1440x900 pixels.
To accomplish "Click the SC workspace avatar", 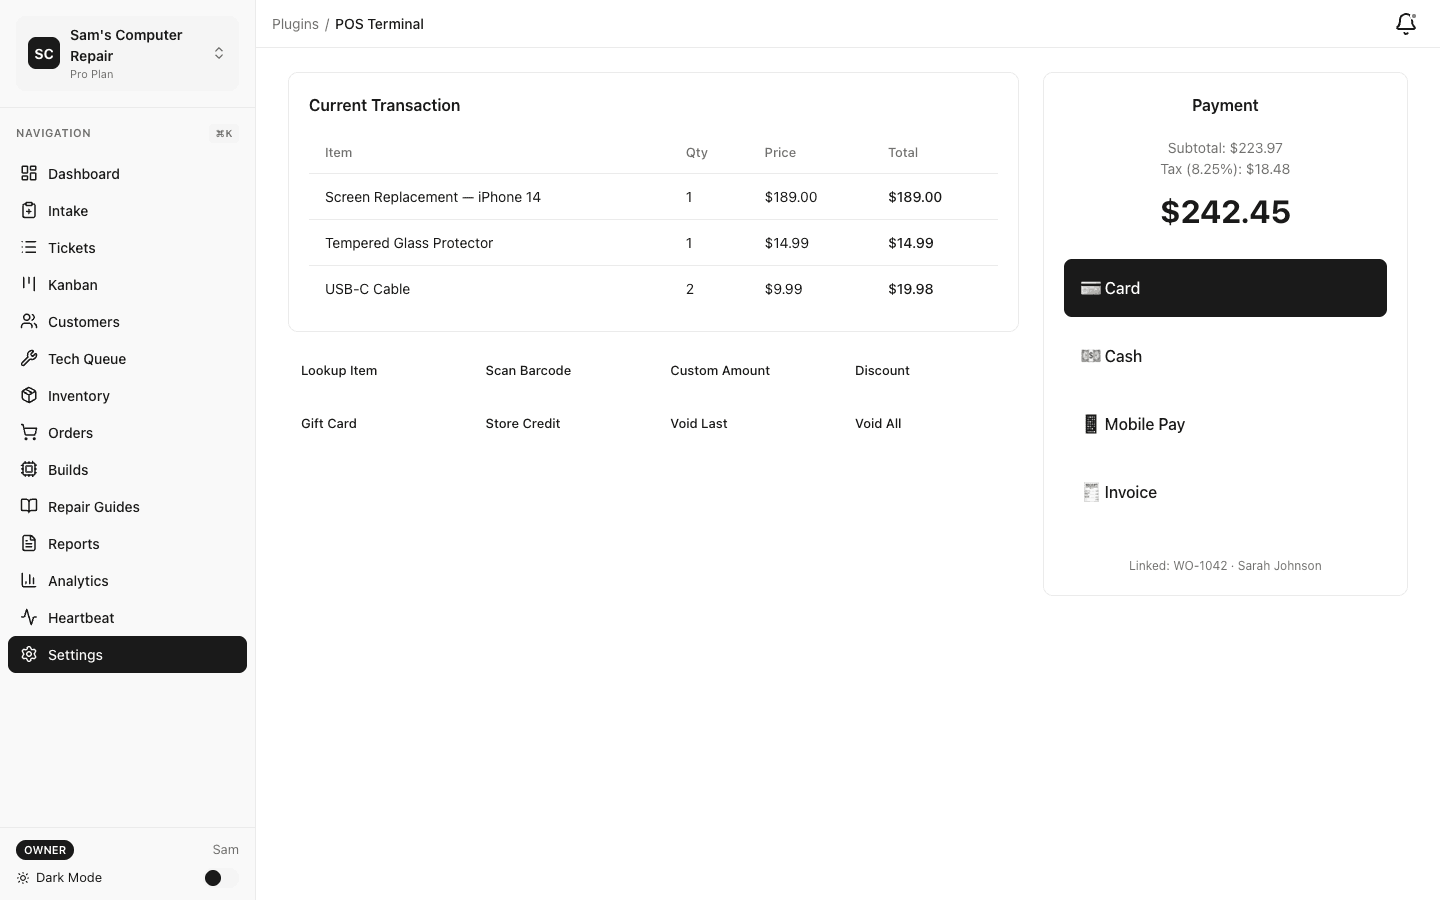I will [43, 53].
